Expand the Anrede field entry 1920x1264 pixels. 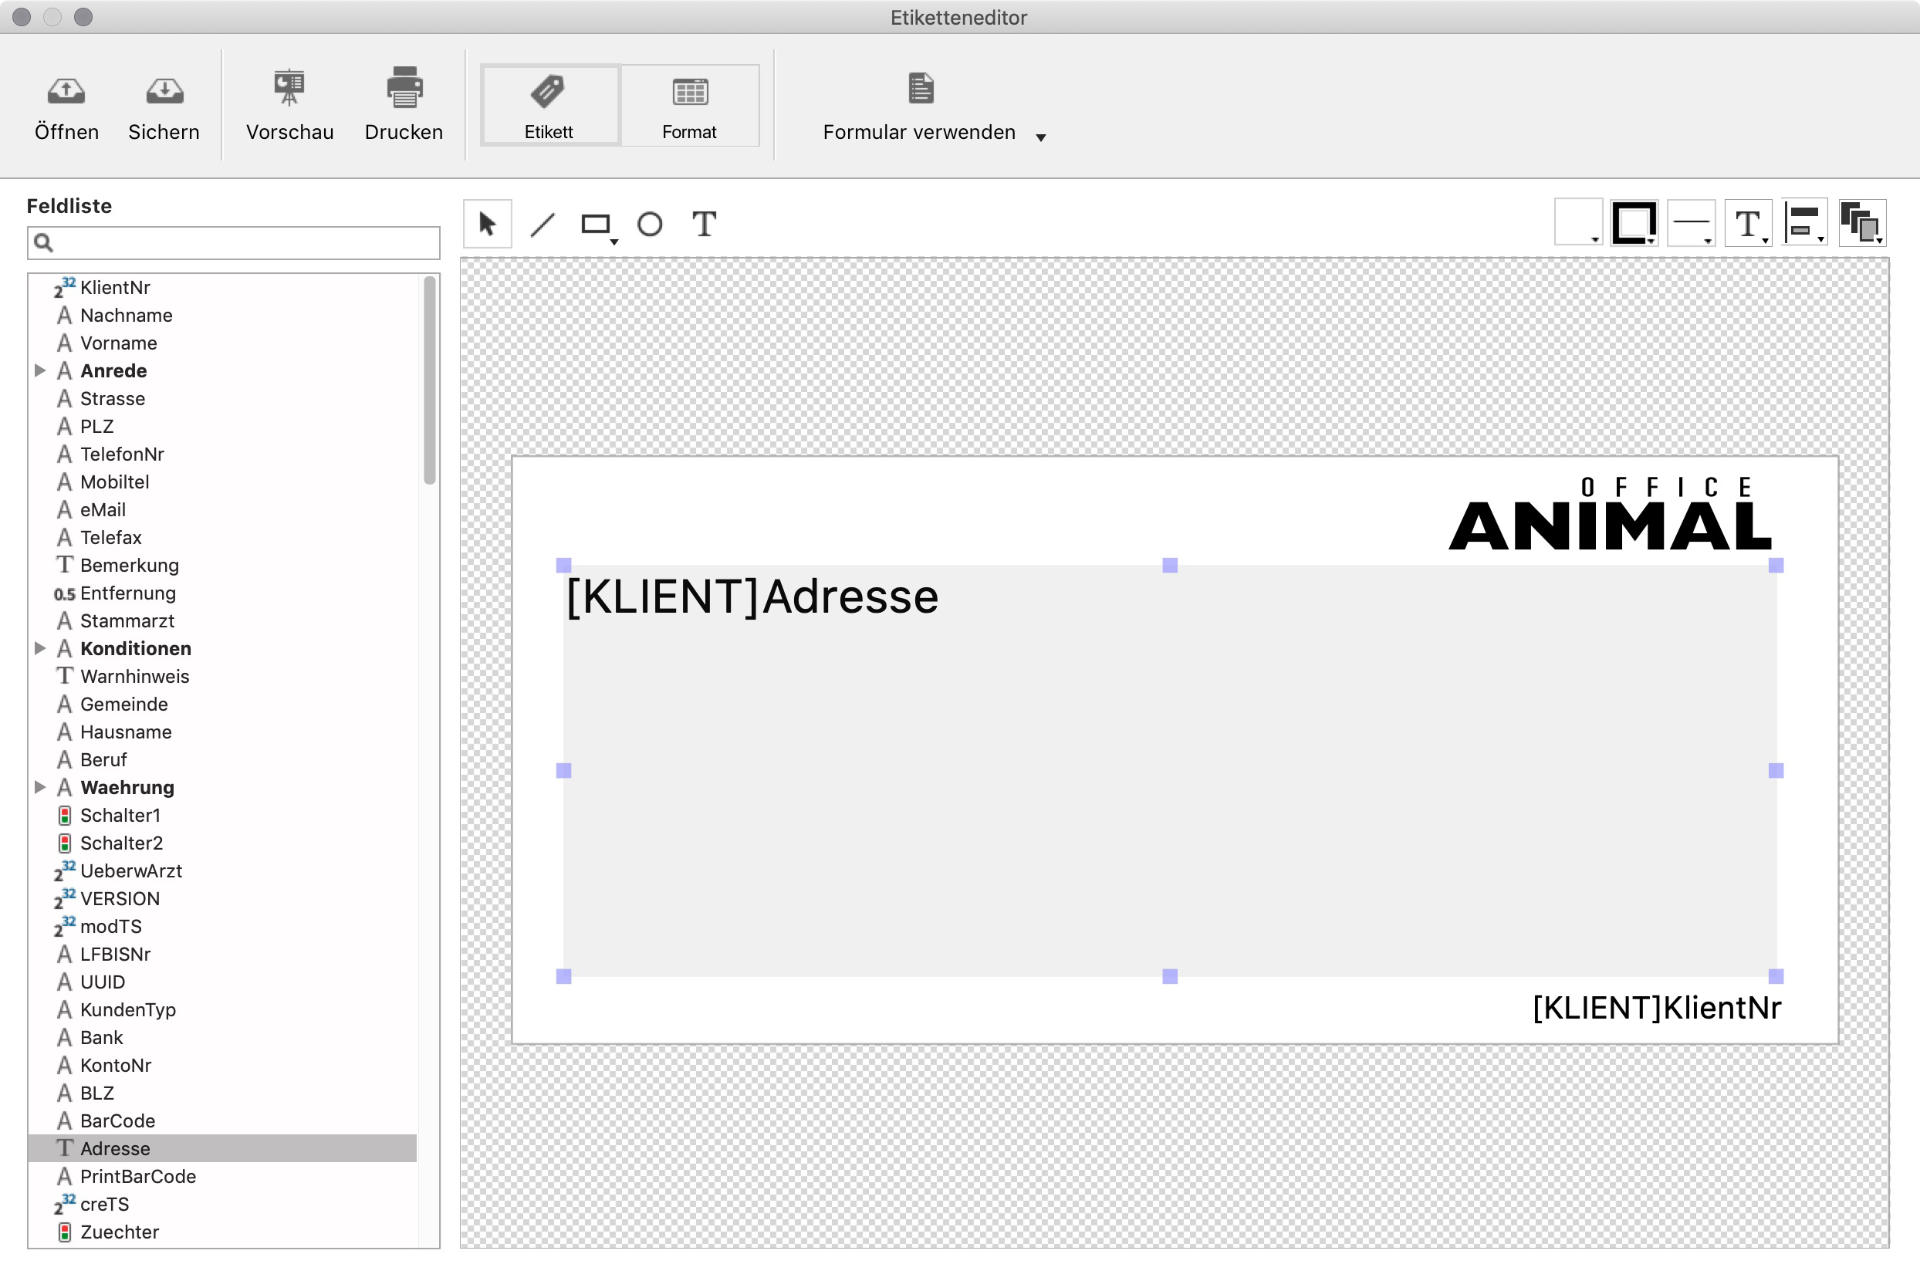(x=41, y=370)
